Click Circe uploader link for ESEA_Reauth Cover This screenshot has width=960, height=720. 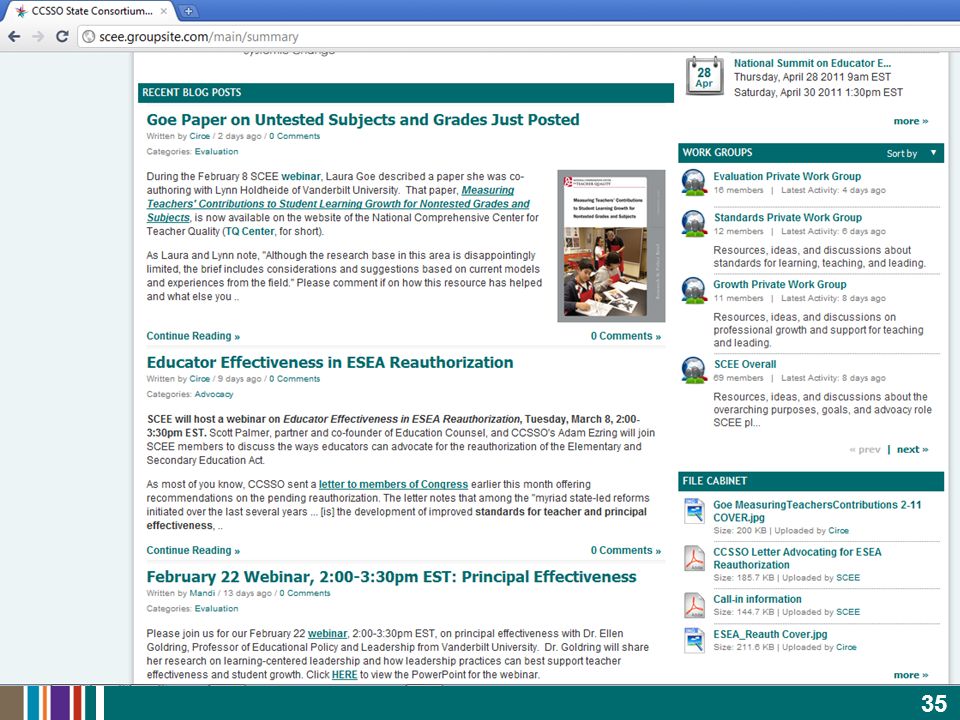(x=846, y=647)
